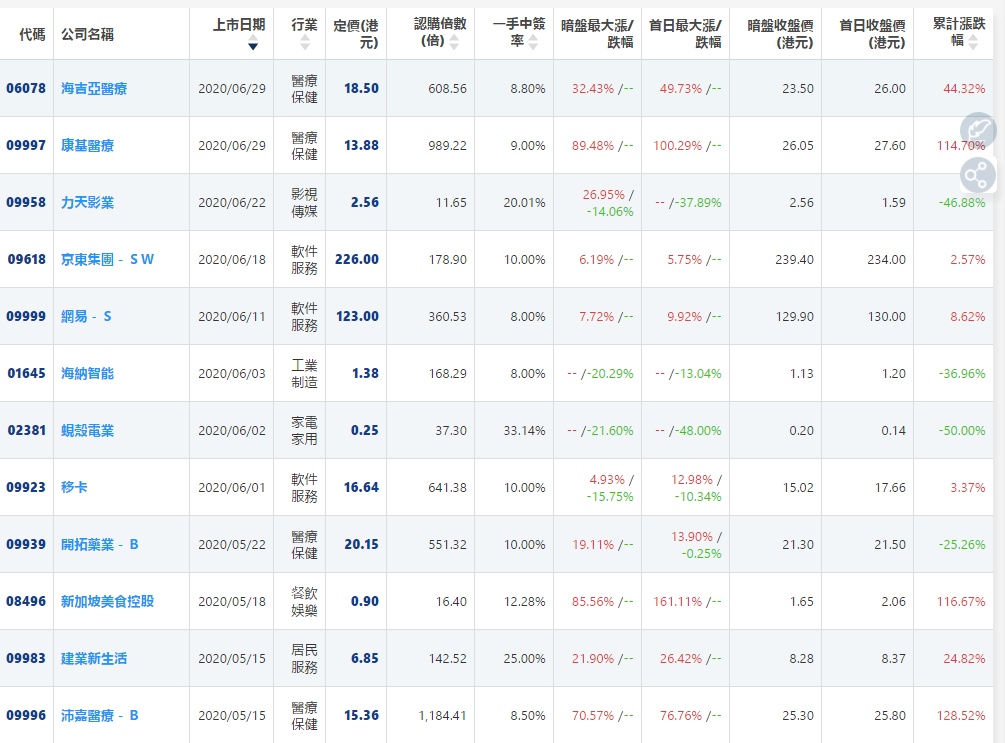Click 影視傳媒 industry cell
This screenshot has height=743, width=1005.
[x=304, y=203]
